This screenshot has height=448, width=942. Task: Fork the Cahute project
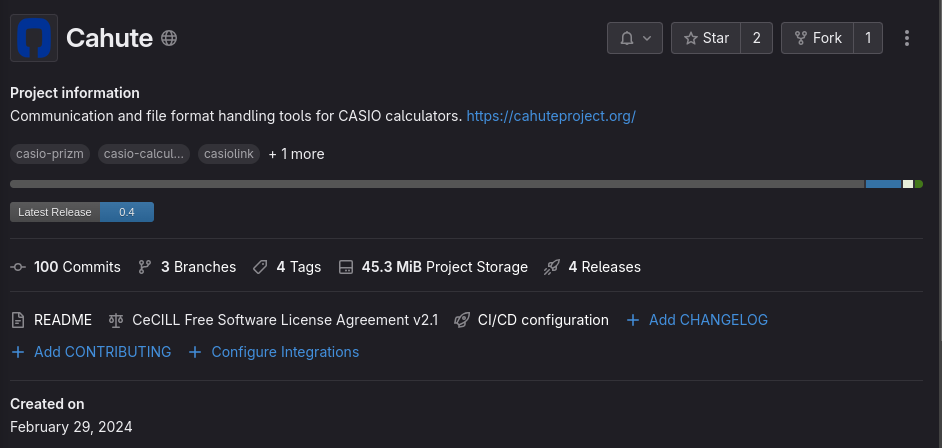(x=818, y=38)
